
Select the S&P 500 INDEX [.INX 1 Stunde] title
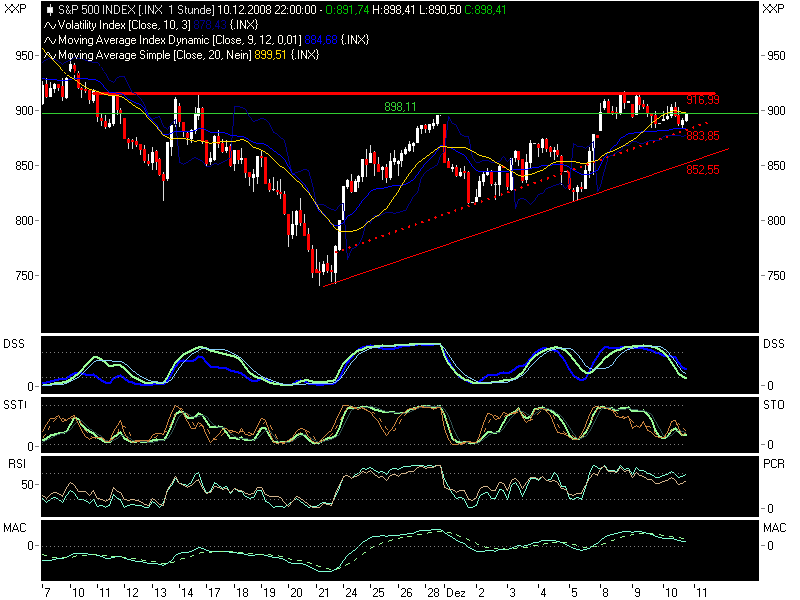pyautogui.click(x=136, y=10)
